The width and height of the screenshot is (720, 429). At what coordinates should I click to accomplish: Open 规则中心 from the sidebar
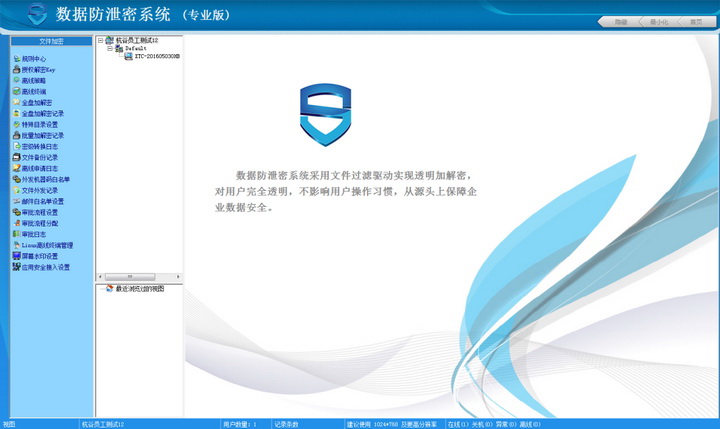30,59
